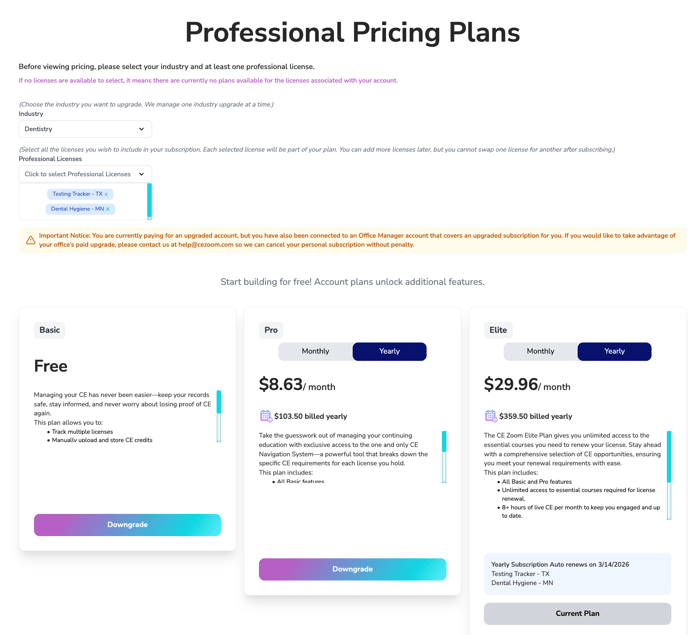
Task: Open the Industry dropdown chevron
Action: point(141,129)
